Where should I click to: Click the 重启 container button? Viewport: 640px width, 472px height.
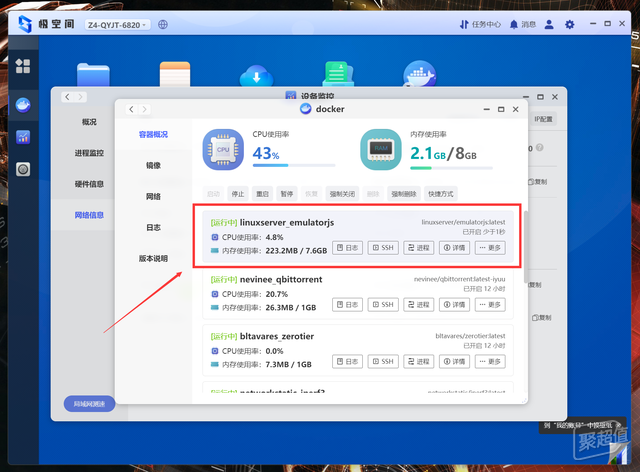point(262,194)
